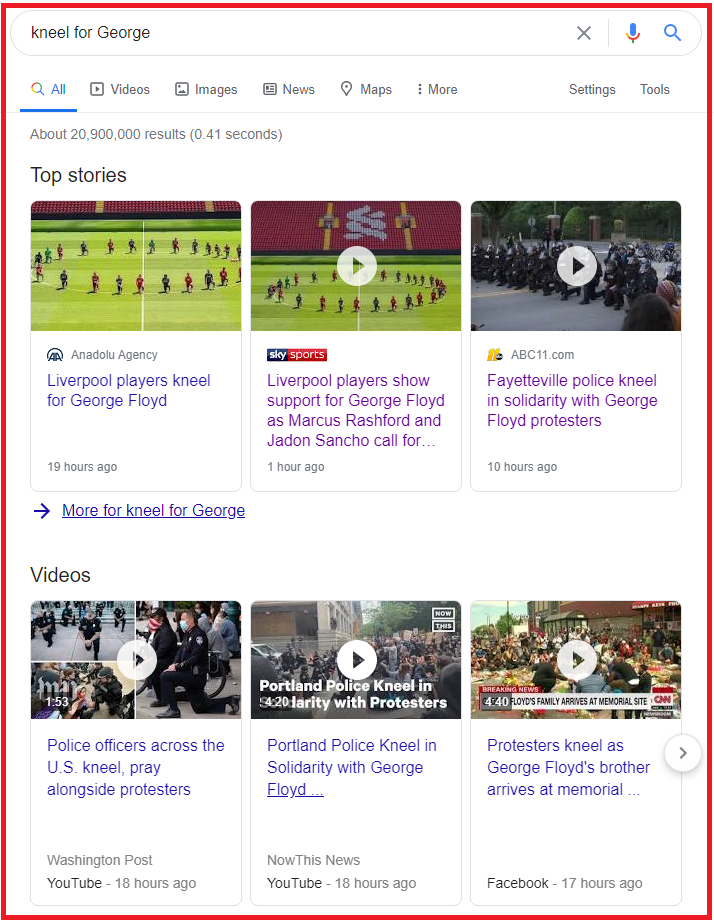This screenshot has height=924, width=714.
Task: Open 'Police officers across the U.S. kneel' link
Action: (135, 767)
